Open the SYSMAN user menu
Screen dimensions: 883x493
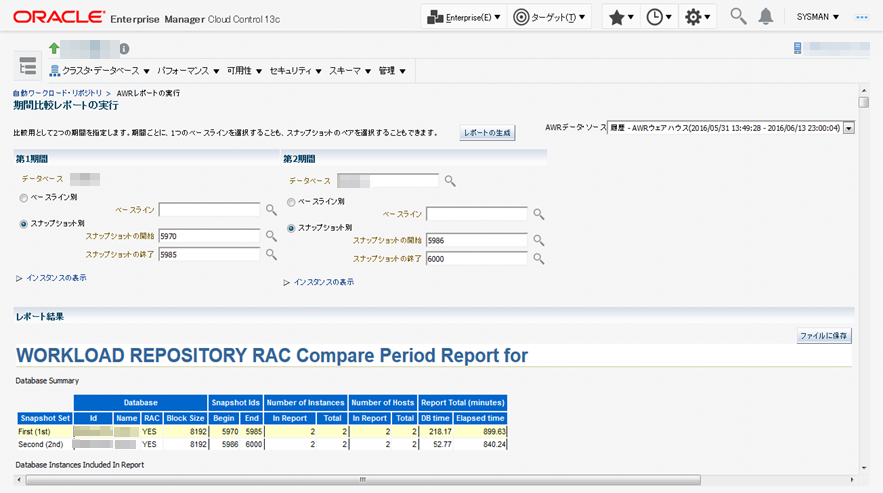818,17
